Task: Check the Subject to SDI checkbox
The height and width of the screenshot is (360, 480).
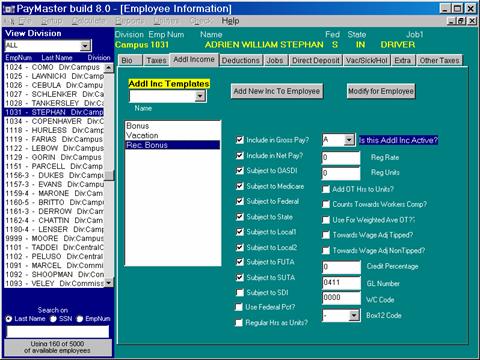Action: point(239,293)
